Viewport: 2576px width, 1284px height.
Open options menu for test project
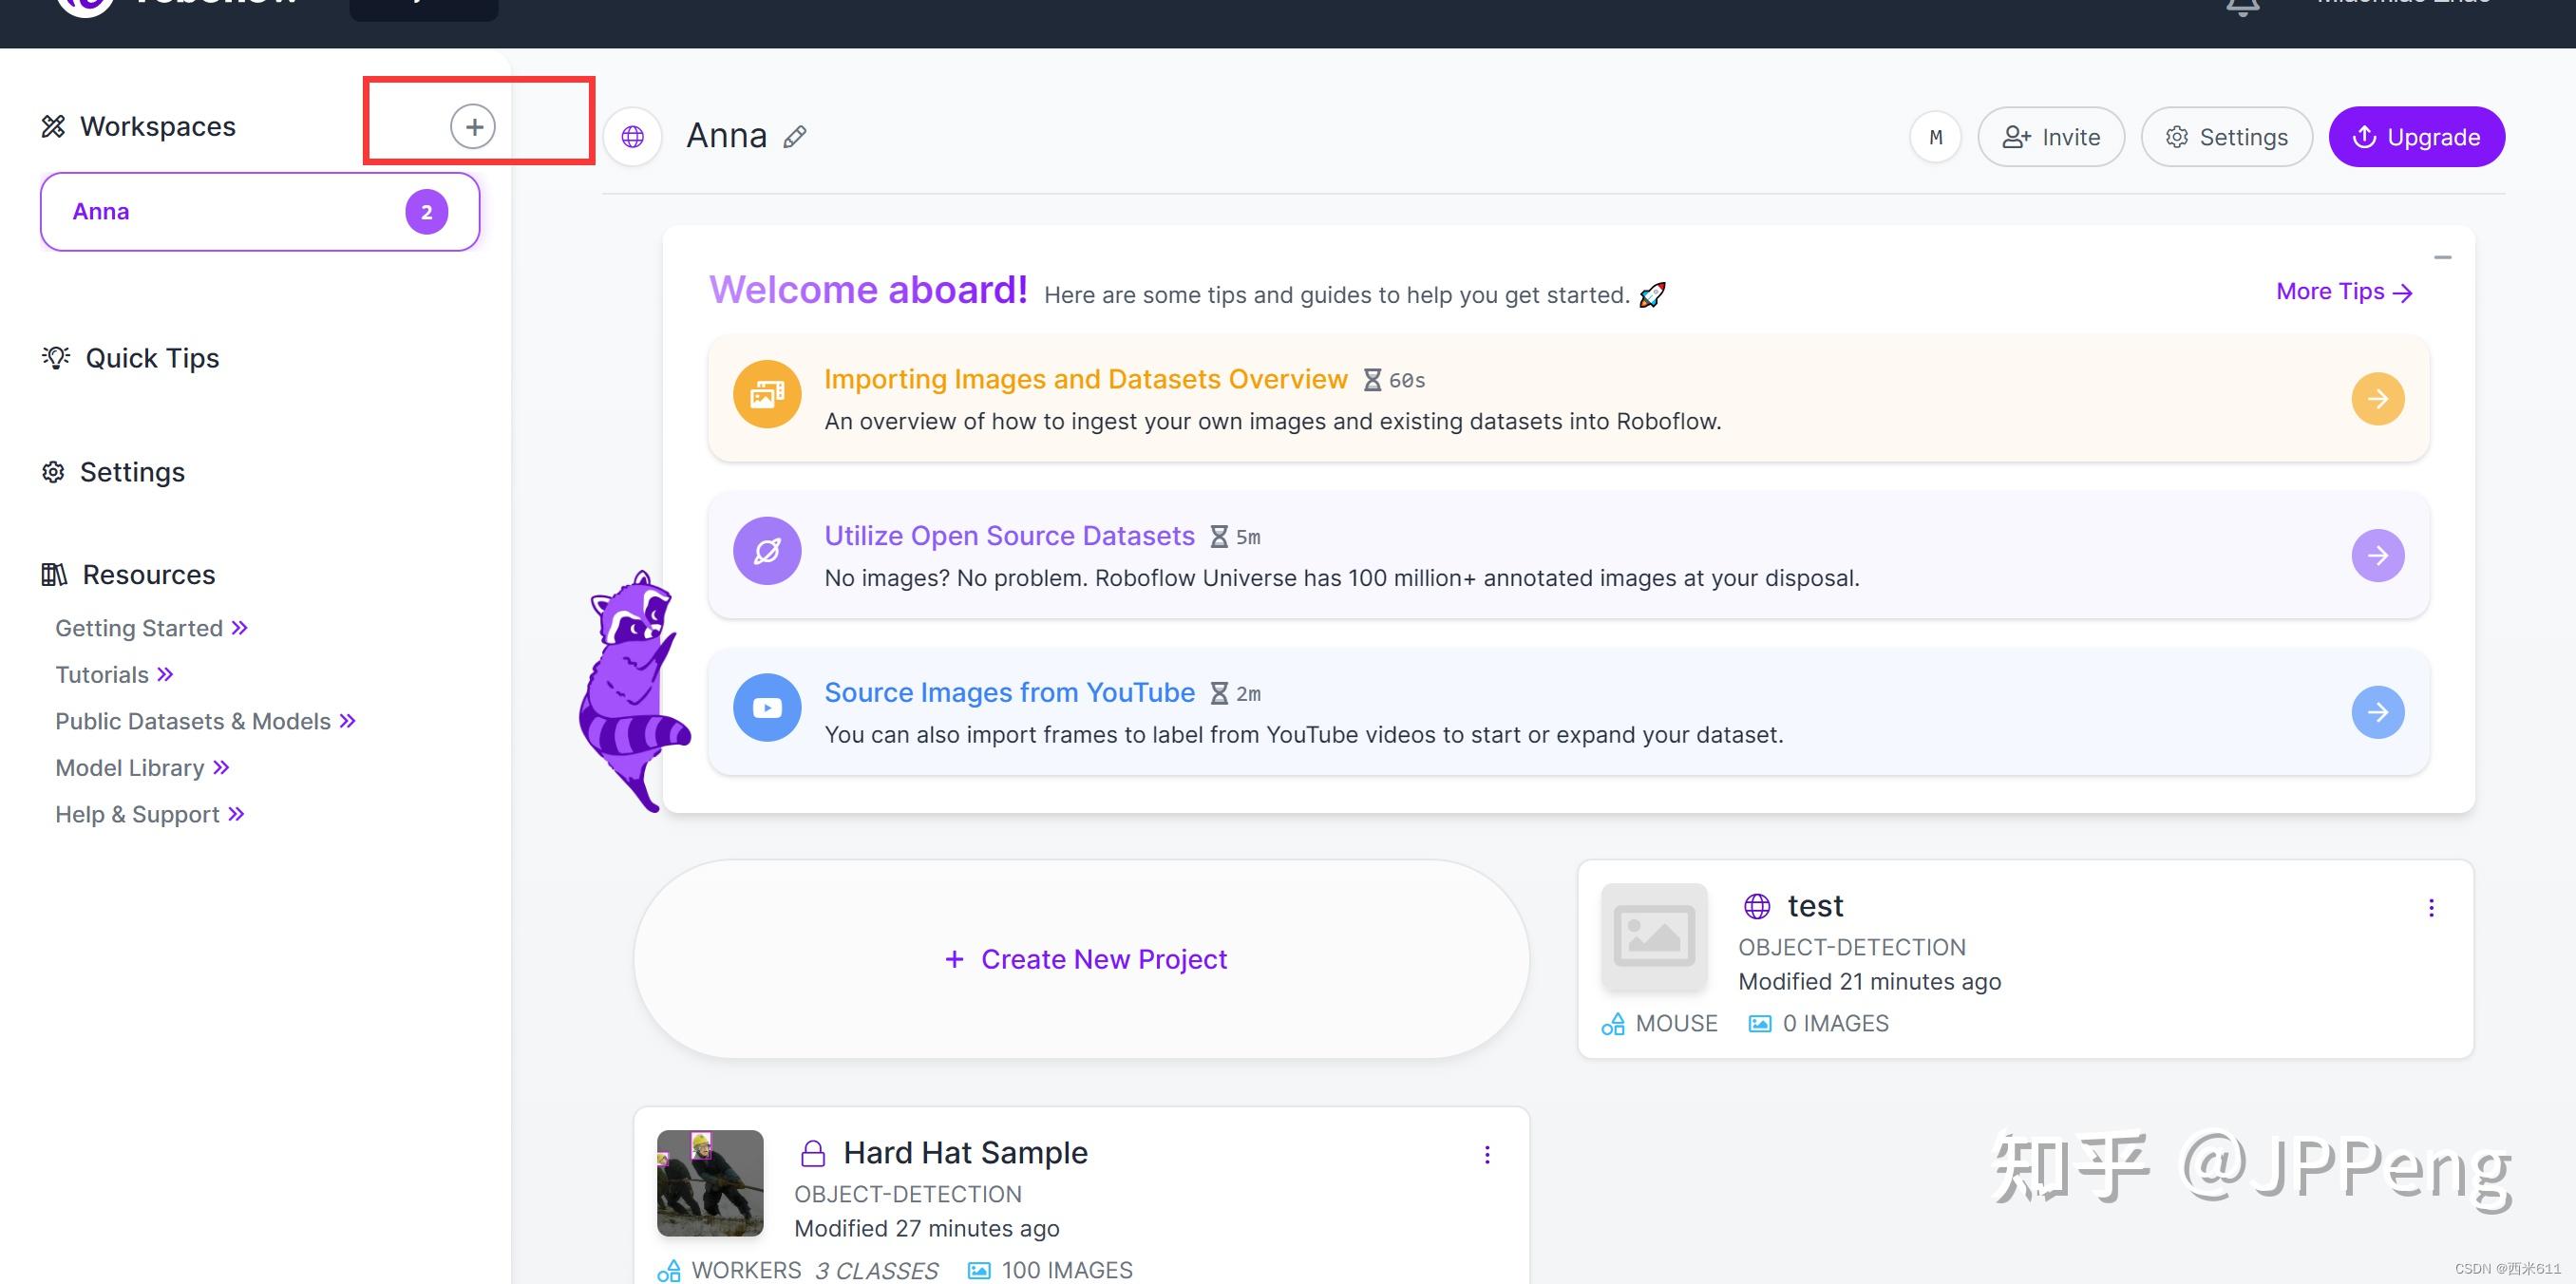2431,908
